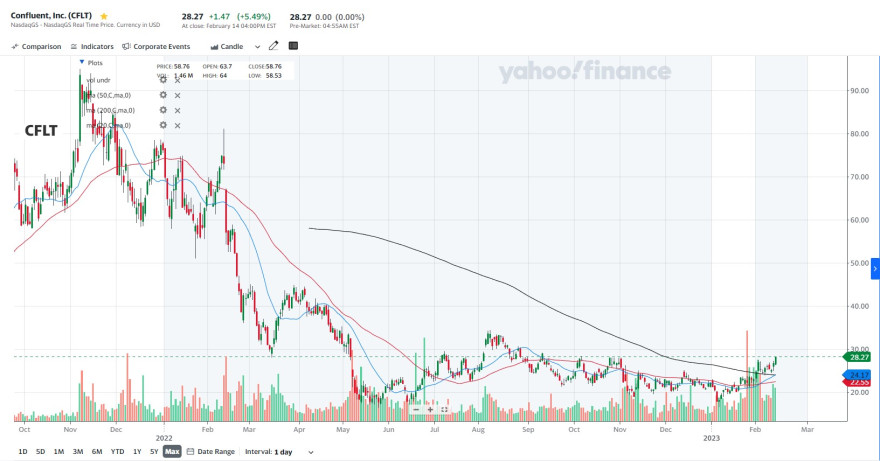Screen dimensions: 880x461
Task: Click the watchlist star next to Confluent, Inc.
Action: 104,16
